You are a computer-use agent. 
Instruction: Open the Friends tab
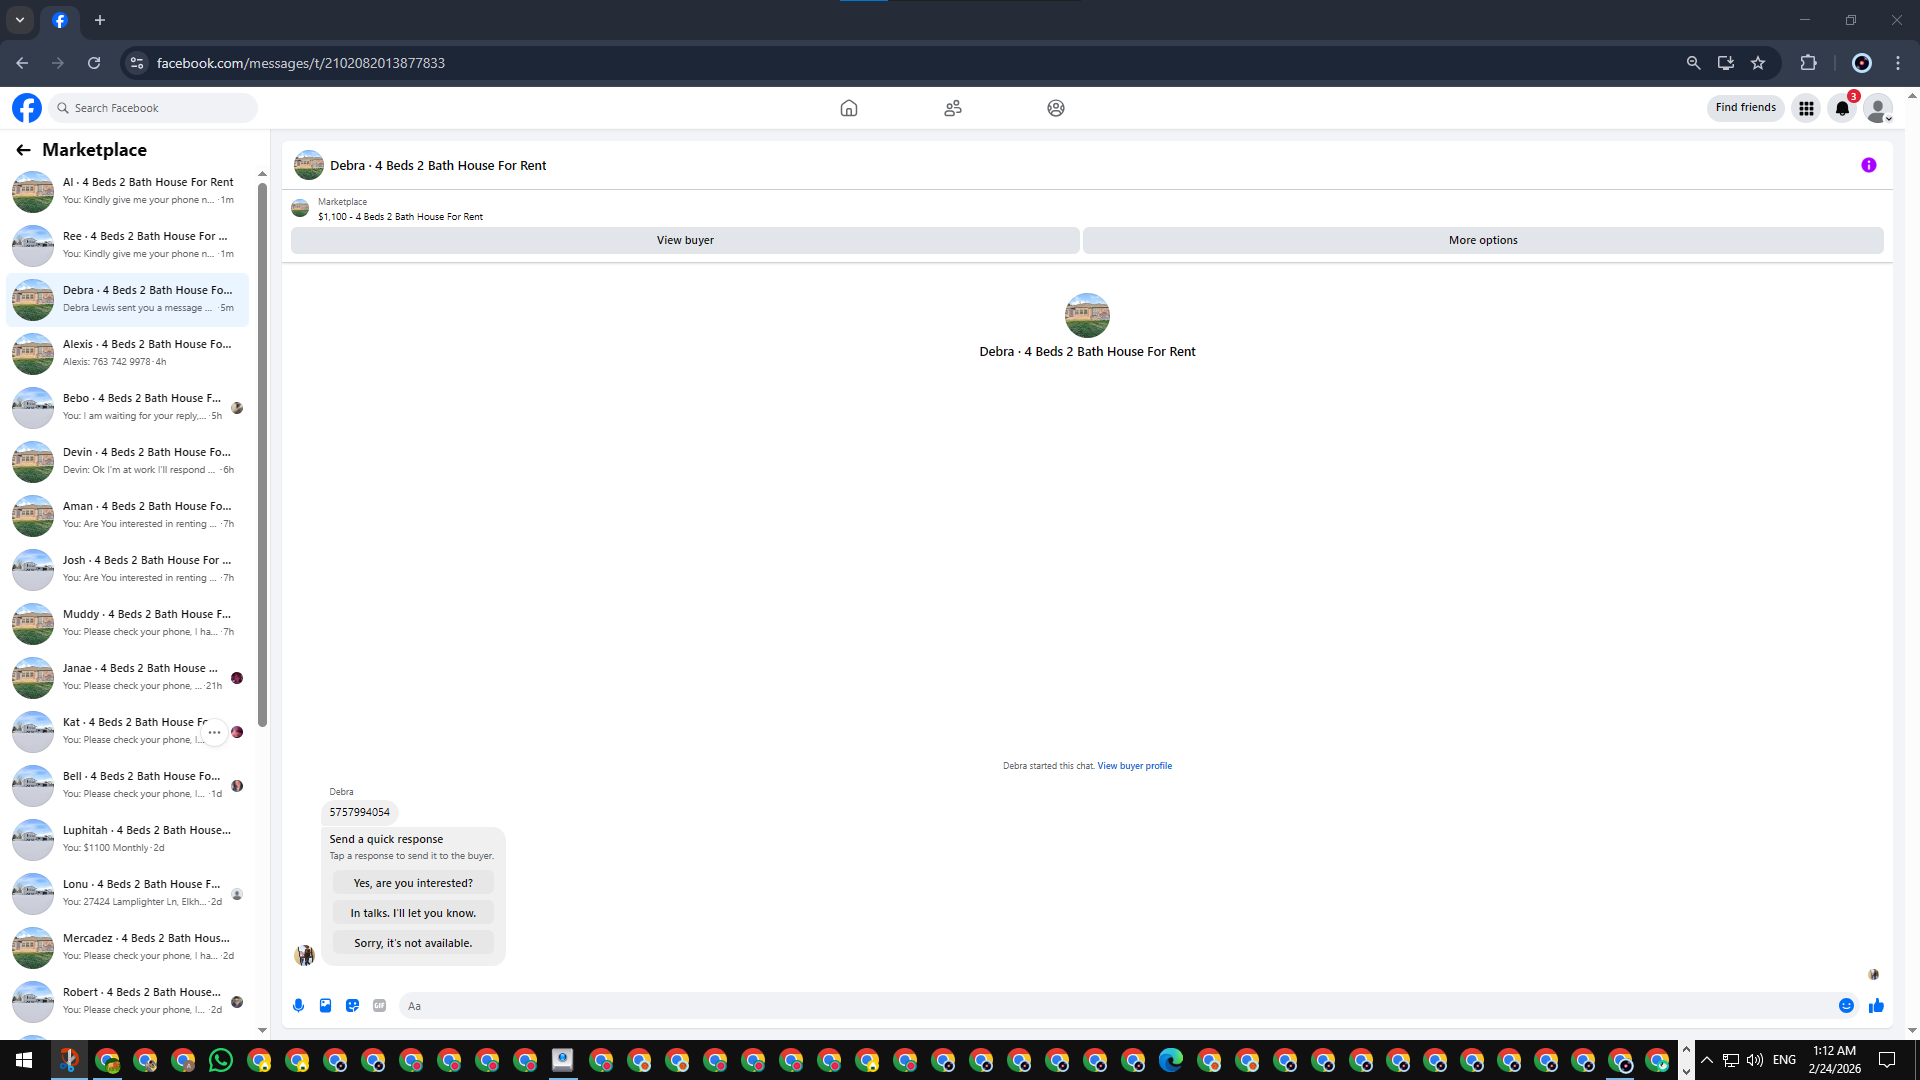click(x=953, y=108)
